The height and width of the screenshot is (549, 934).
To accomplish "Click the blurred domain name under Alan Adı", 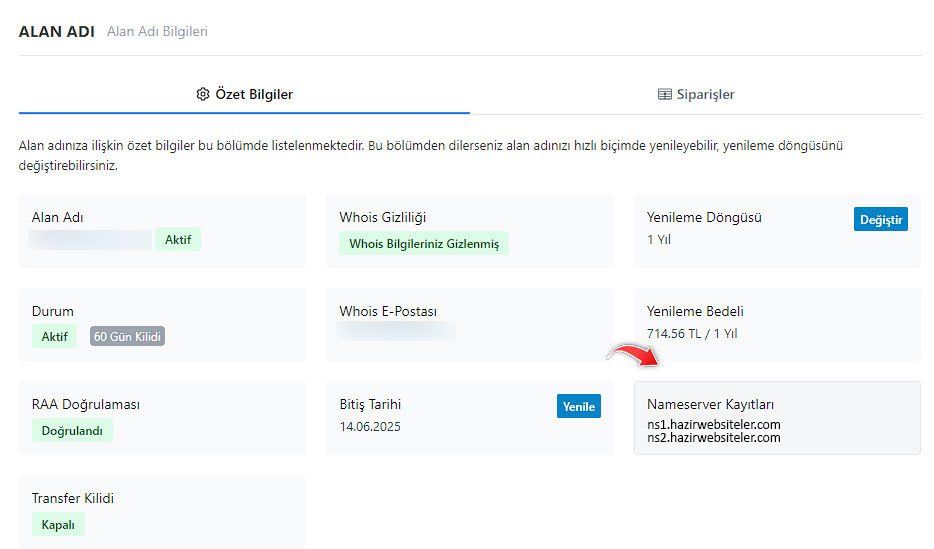I will [x=90, y=240].
